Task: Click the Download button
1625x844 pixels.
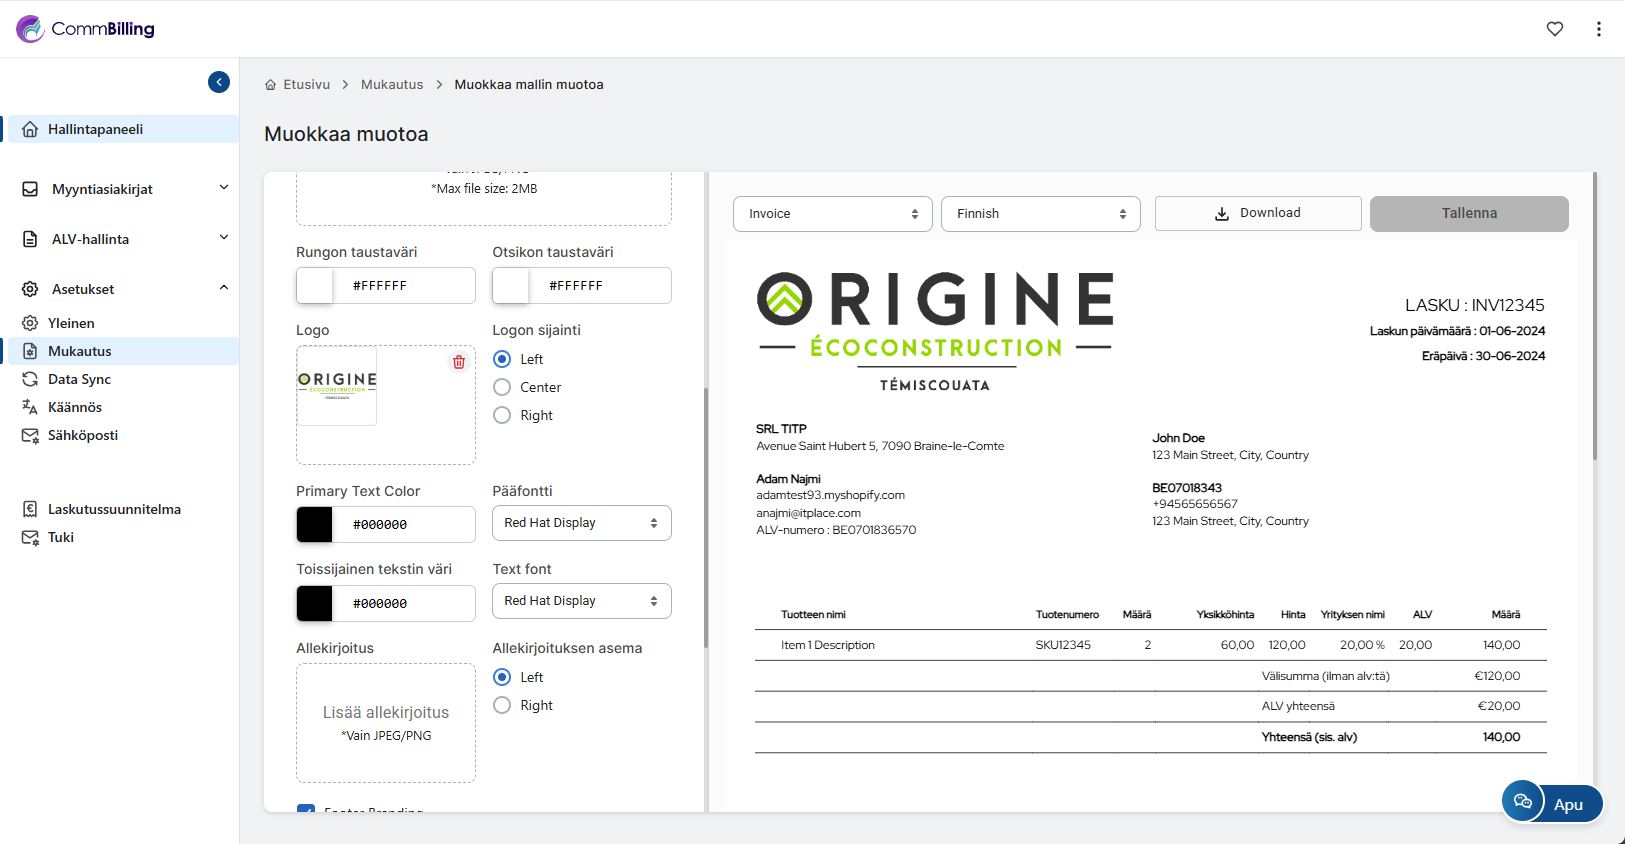Action: click(1257, 213)
